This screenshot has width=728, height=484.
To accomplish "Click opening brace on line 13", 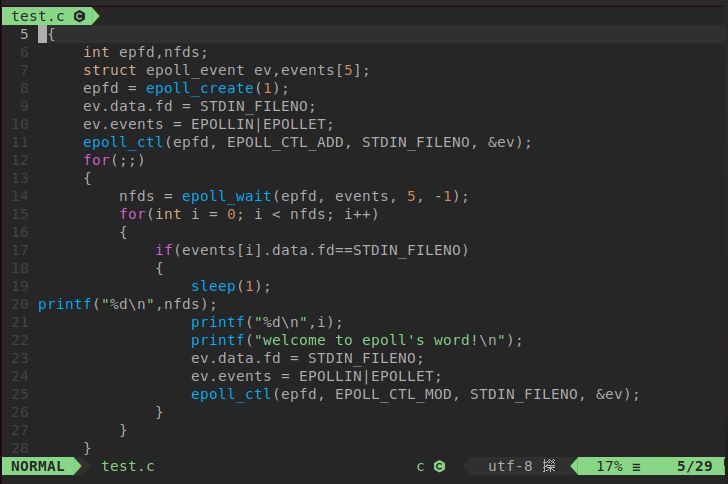I will tap(87, 178).
